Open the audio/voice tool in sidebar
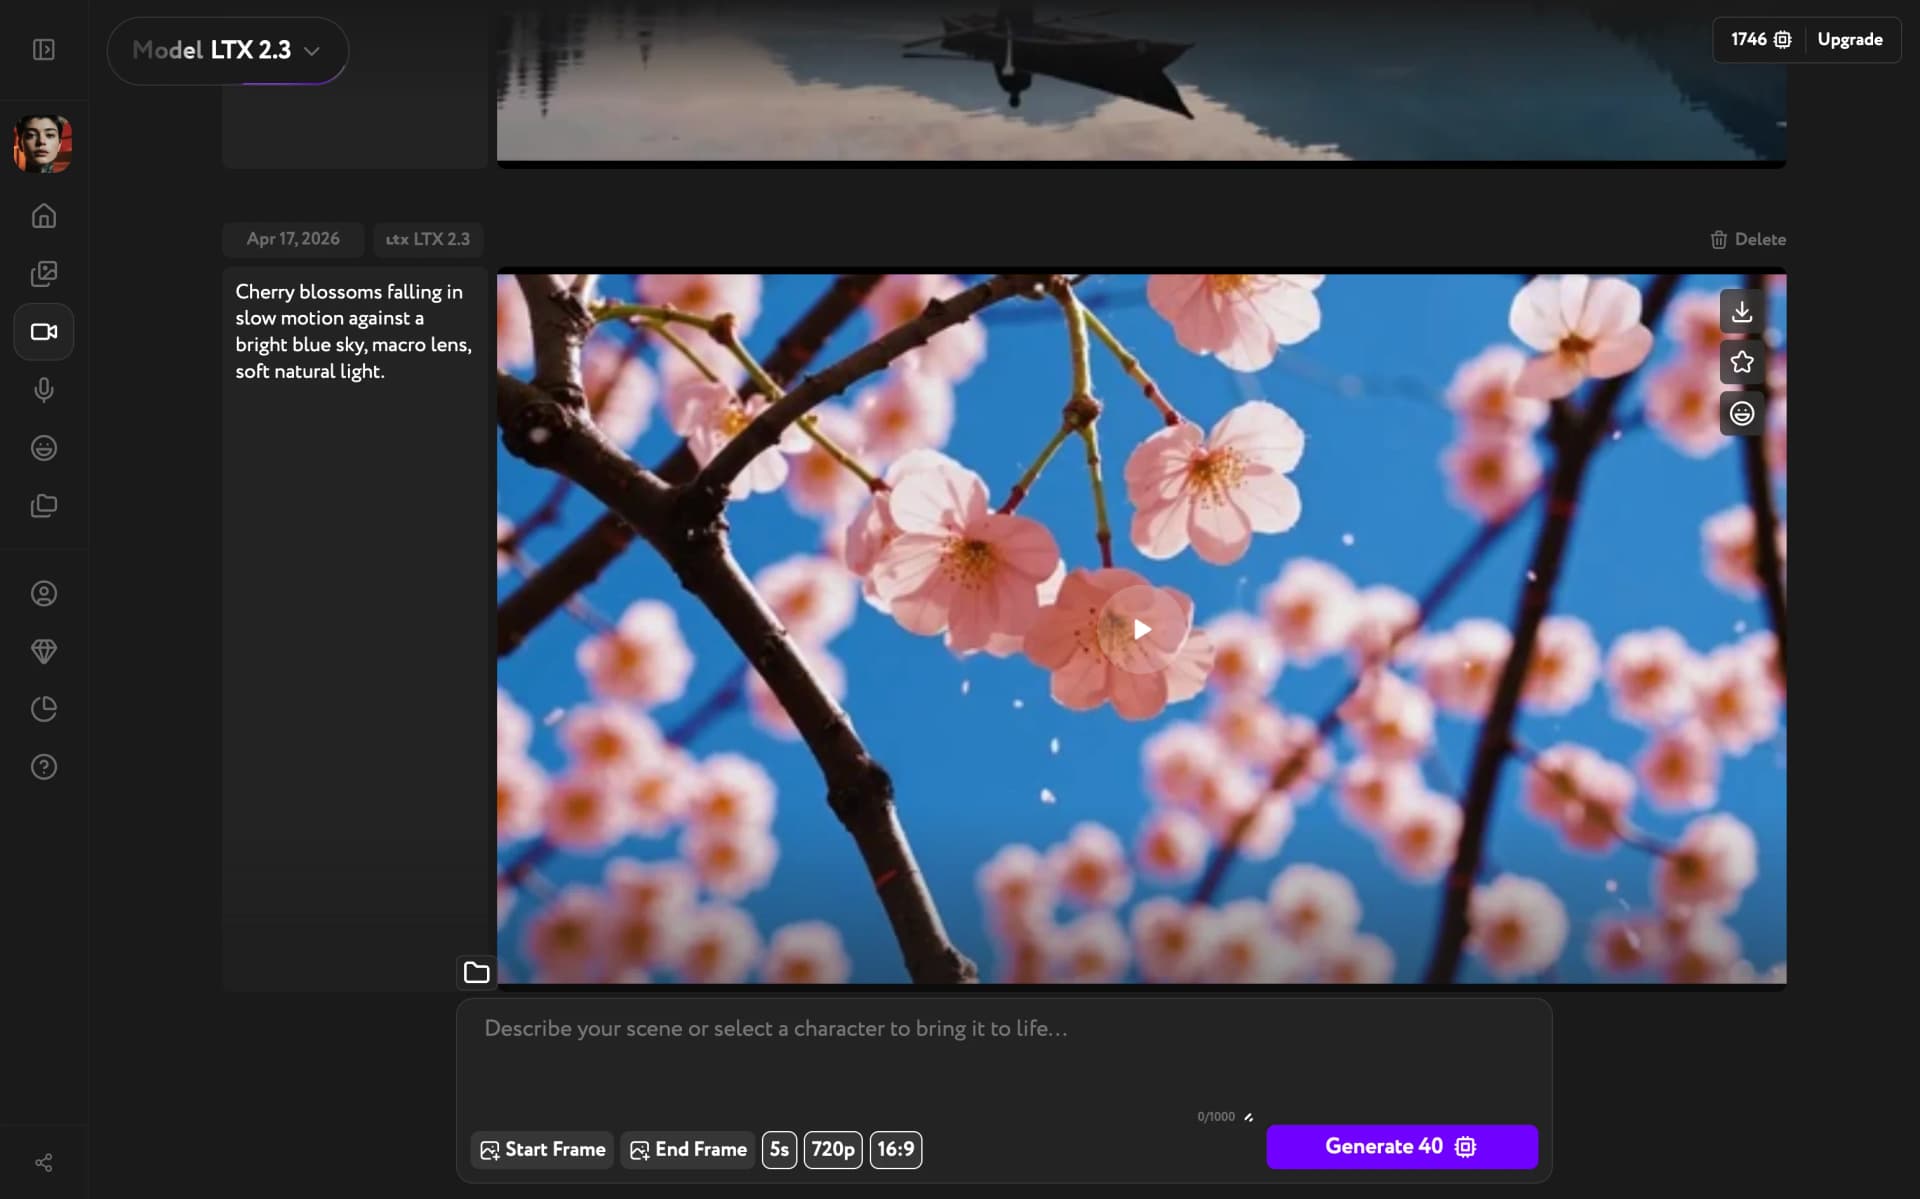The width and height of the screenshot is (1920, 1199). click(44, 390)
